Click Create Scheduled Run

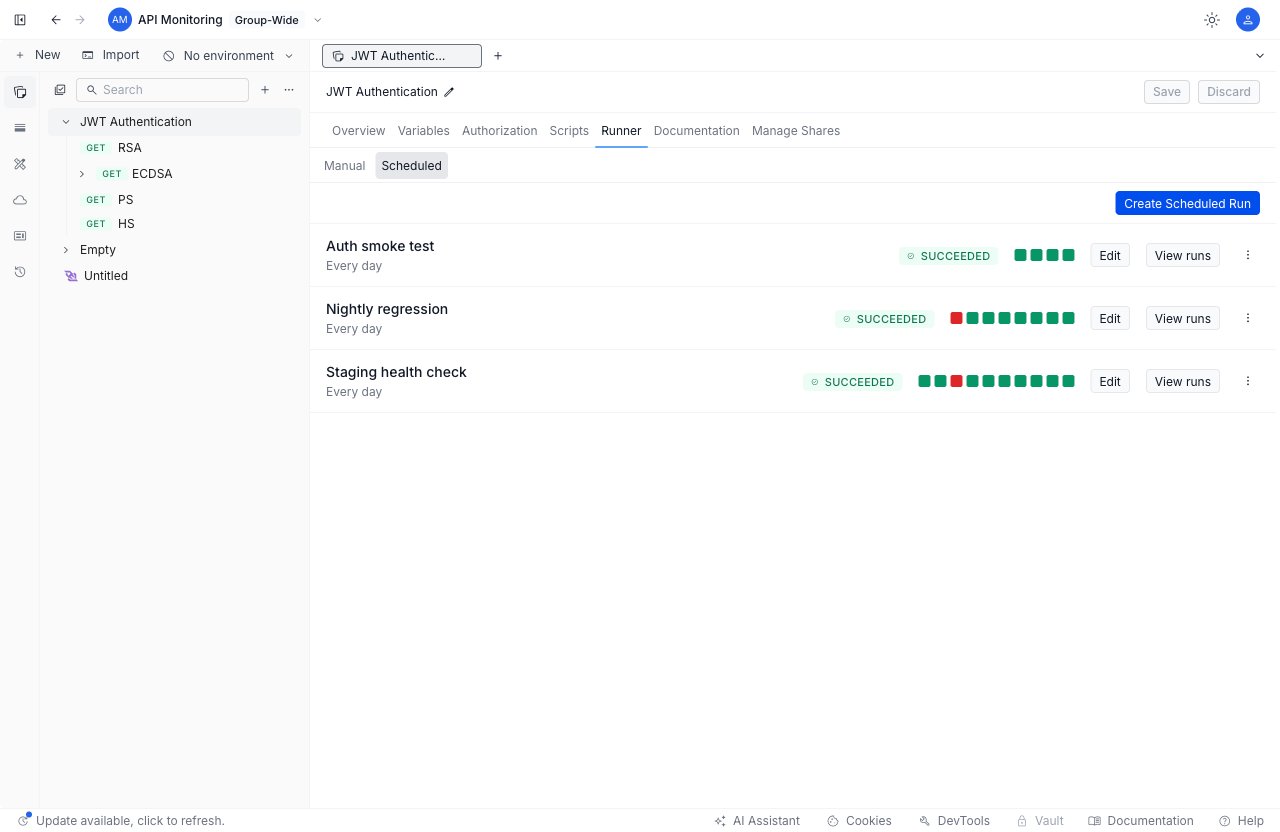1187,203
